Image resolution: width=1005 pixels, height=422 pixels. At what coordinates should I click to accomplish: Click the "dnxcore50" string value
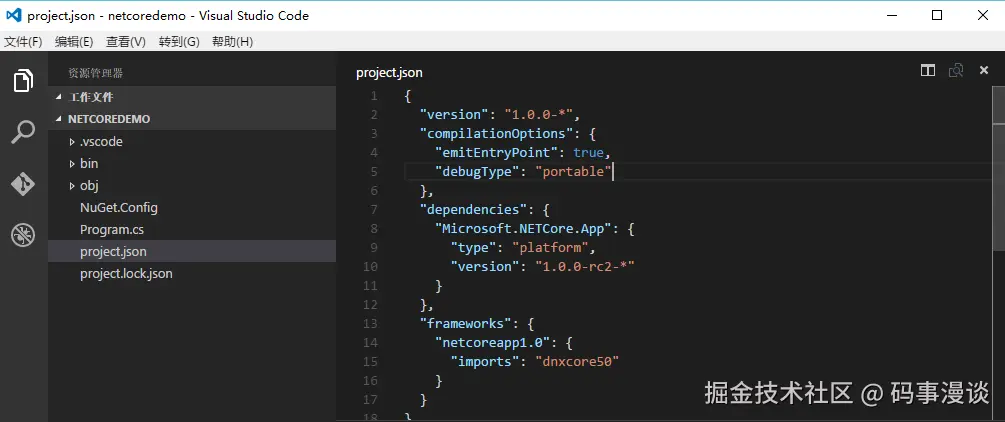[x=577, y=361]
